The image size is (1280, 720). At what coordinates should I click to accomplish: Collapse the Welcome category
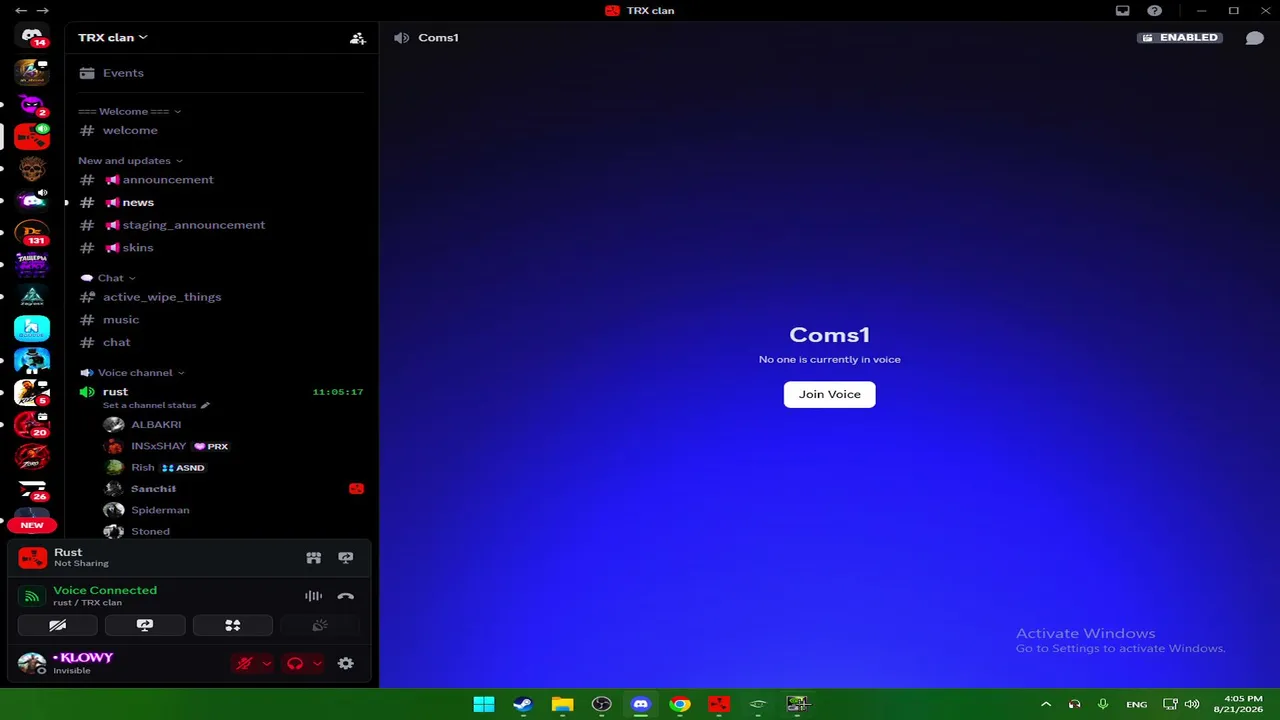tap(130, 112)
